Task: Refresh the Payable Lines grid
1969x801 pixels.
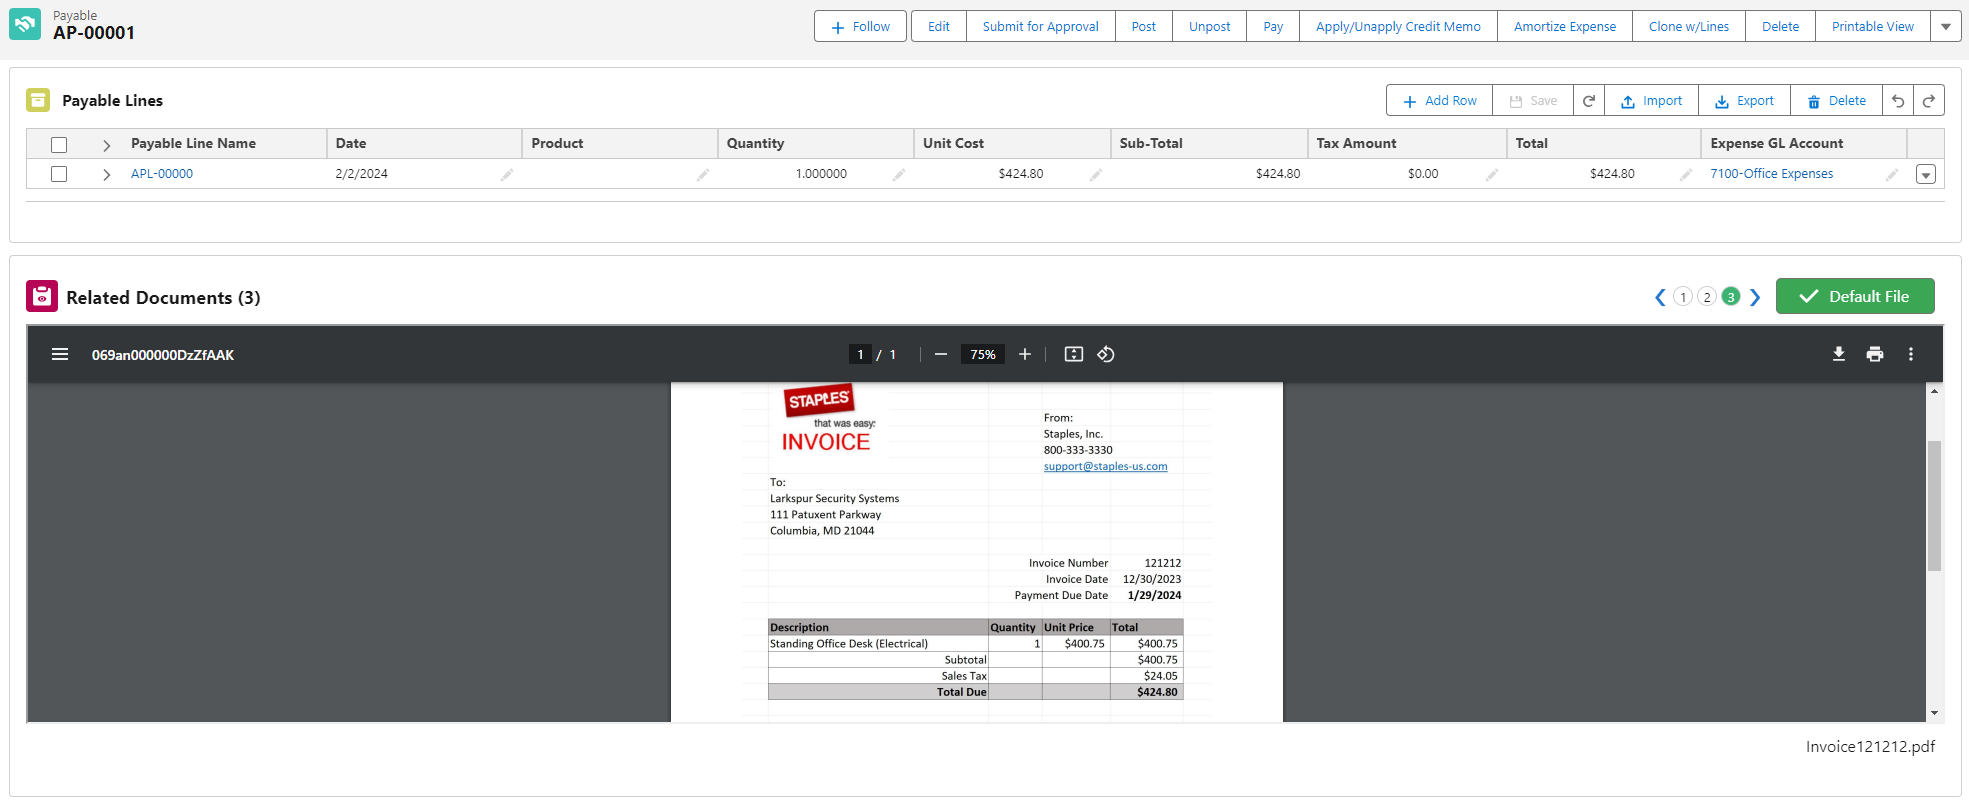Action: click(1588, 101)
